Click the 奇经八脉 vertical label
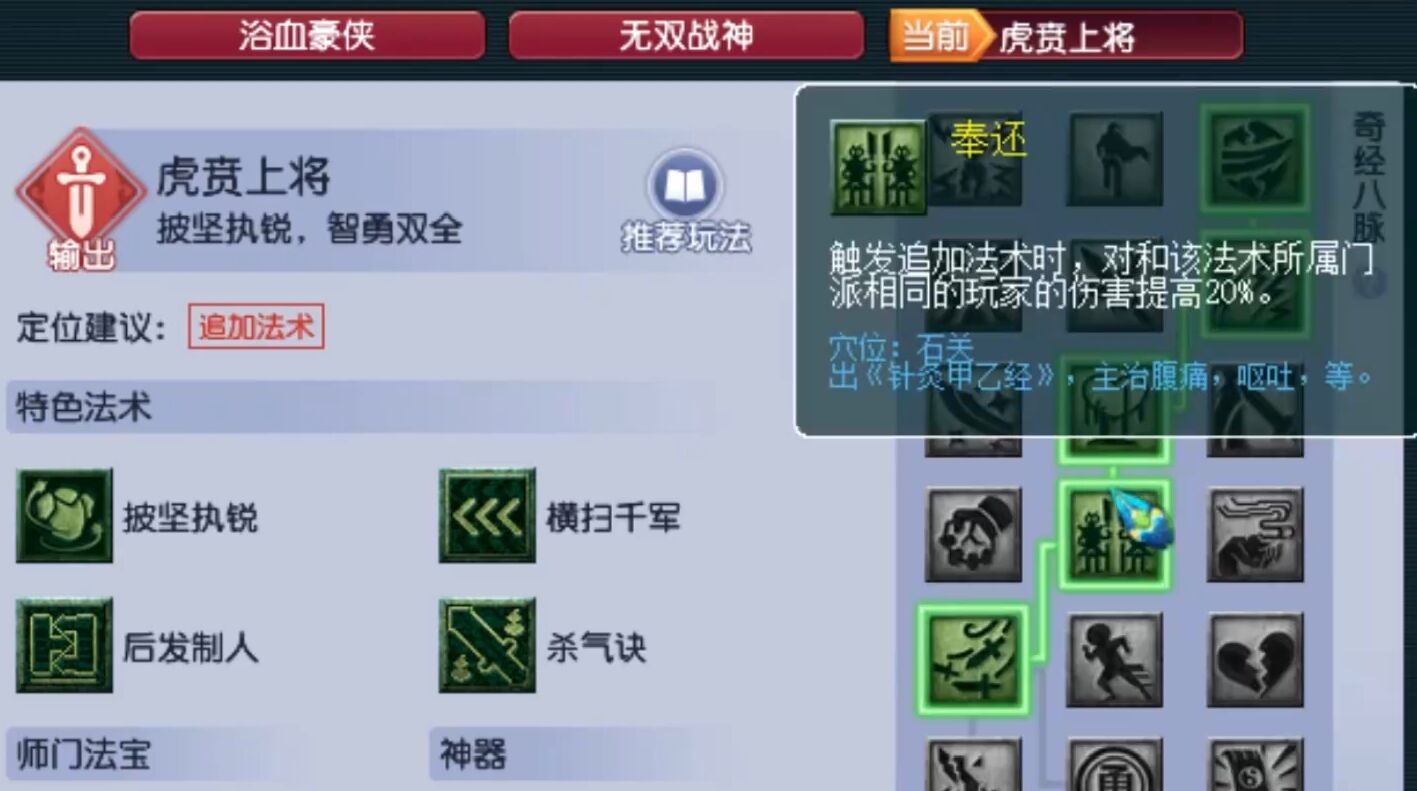 pos(1369,178)
